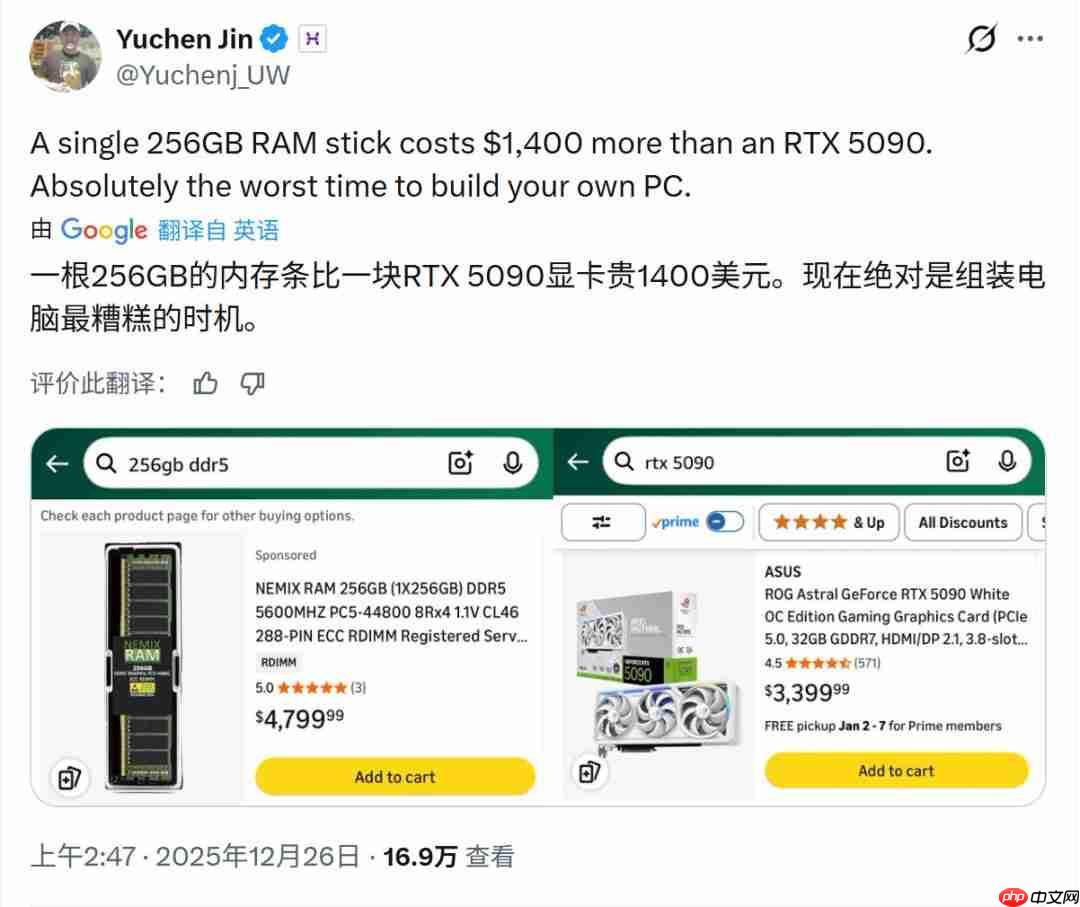Tap the microphone icon in the rtx 5090 search bar

click(1006, 461)
